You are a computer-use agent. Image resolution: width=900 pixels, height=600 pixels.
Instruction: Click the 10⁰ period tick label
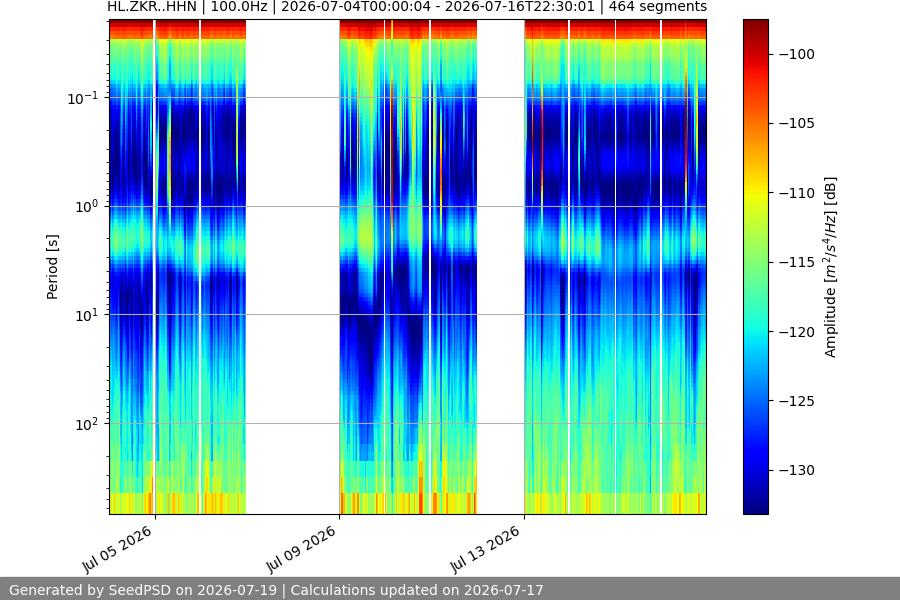pos(87,207)
